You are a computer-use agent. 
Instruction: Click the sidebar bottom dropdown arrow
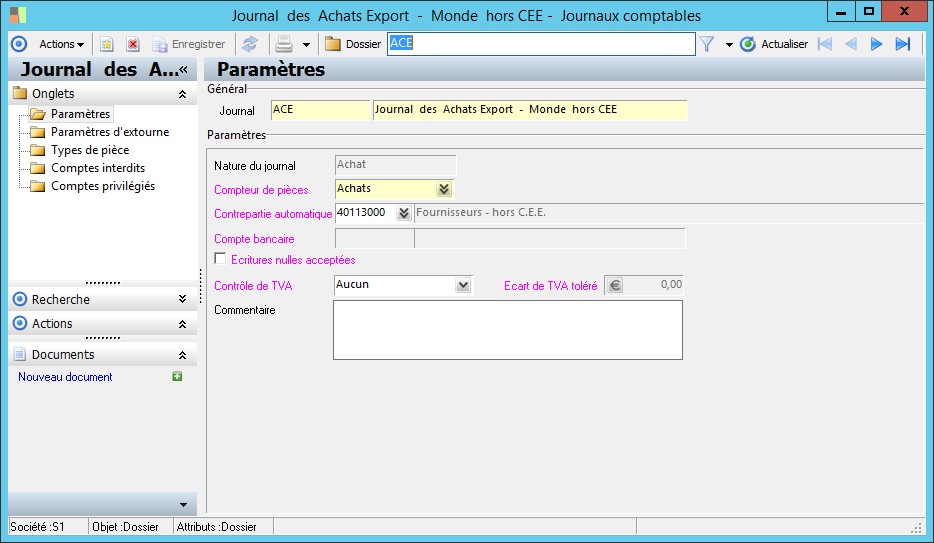(183, 505)
